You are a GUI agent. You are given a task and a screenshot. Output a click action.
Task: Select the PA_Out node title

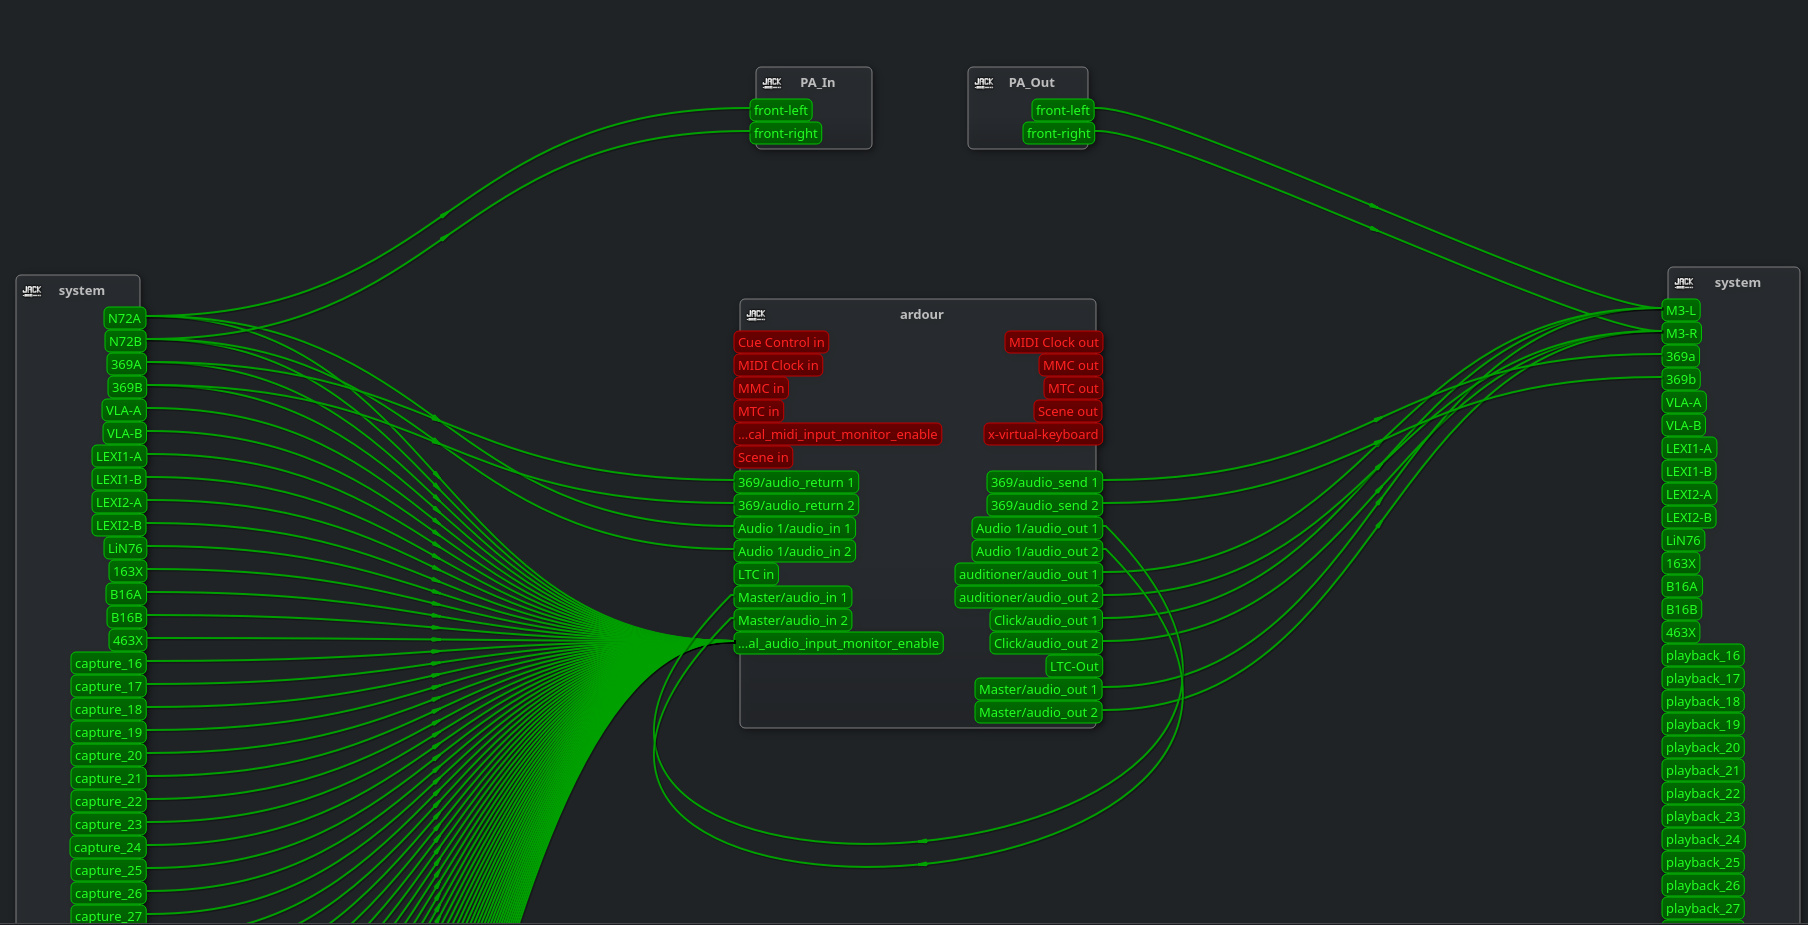1031,83
